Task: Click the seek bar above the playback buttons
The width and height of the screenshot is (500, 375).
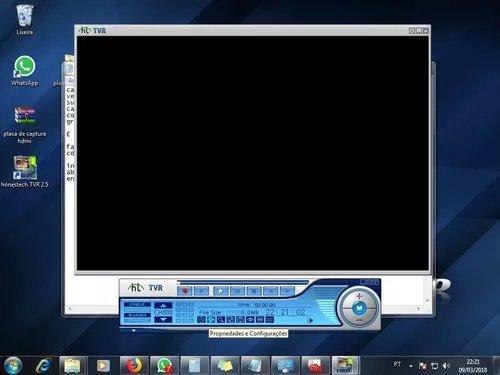Action: point(243,282)
